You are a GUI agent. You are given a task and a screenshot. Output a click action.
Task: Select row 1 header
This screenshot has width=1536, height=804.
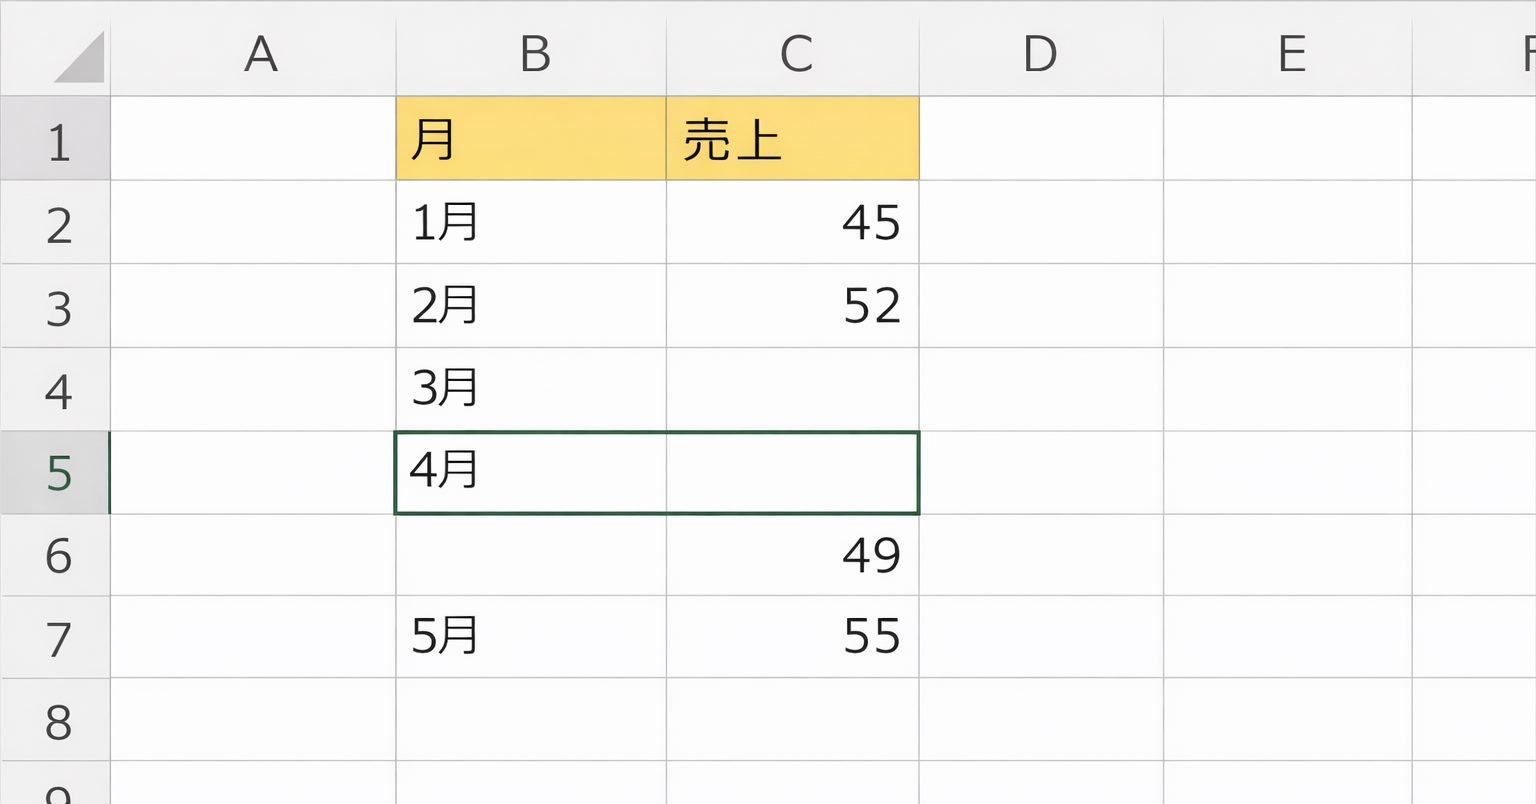coord(56,140)
